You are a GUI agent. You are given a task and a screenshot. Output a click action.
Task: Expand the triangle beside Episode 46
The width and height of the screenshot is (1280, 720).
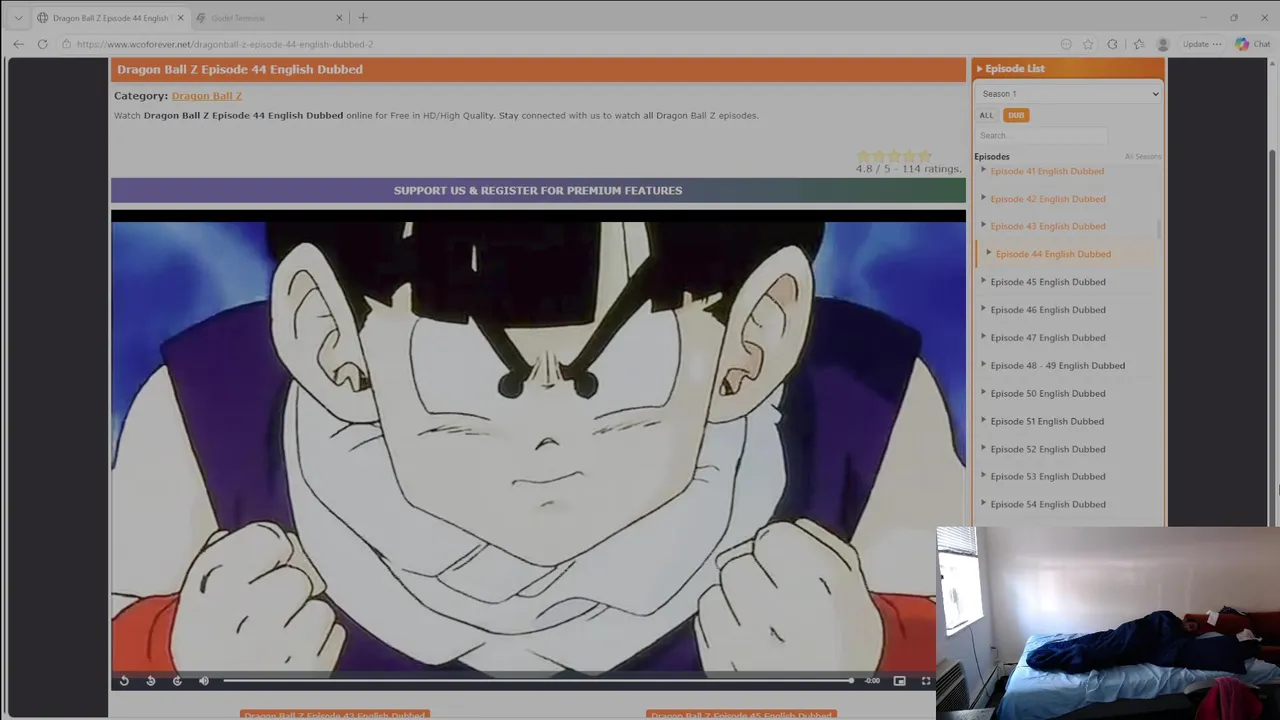pos(983,309)
